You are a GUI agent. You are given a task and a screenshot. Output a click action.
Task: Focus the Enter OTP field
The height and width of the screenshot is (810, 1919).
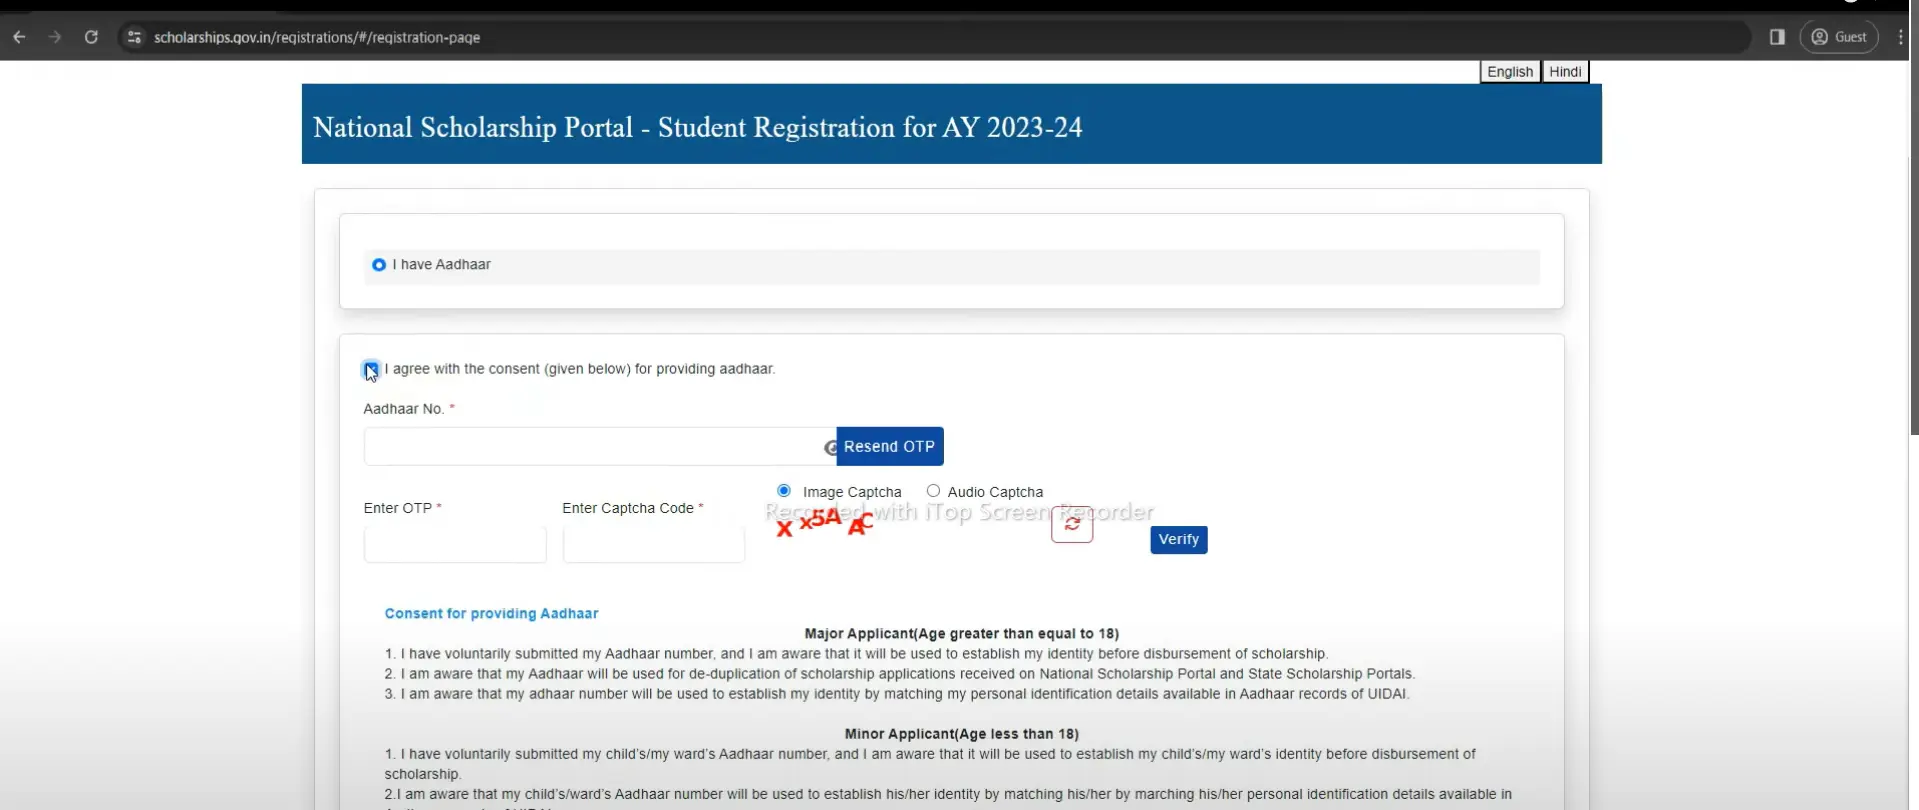(x=455, y=544)
